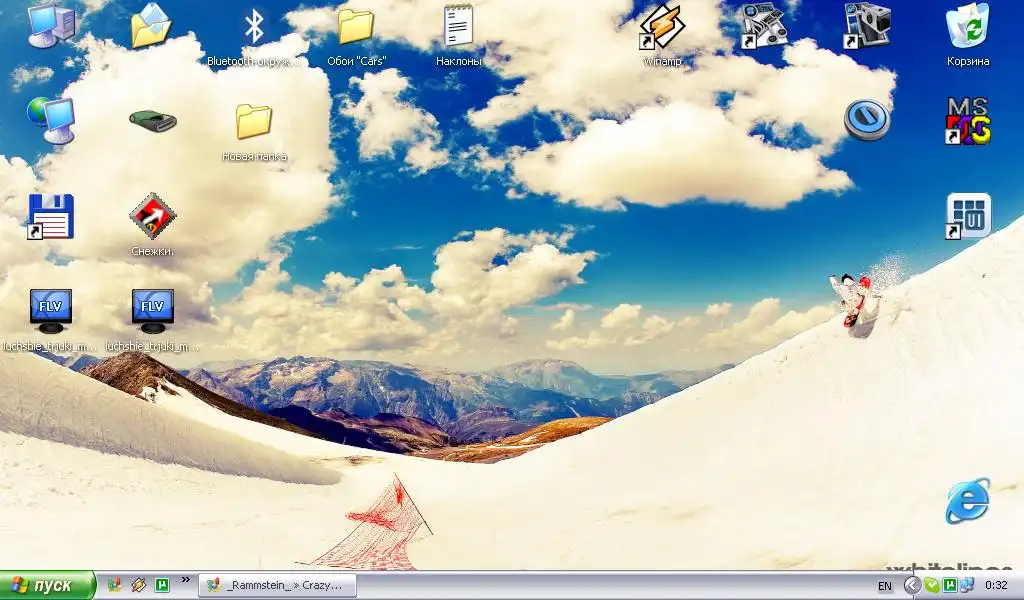This screenshot has height=600, width=1024.
Task: Select the Winamp desktop shortcut
Action: [x=661, y=28]
